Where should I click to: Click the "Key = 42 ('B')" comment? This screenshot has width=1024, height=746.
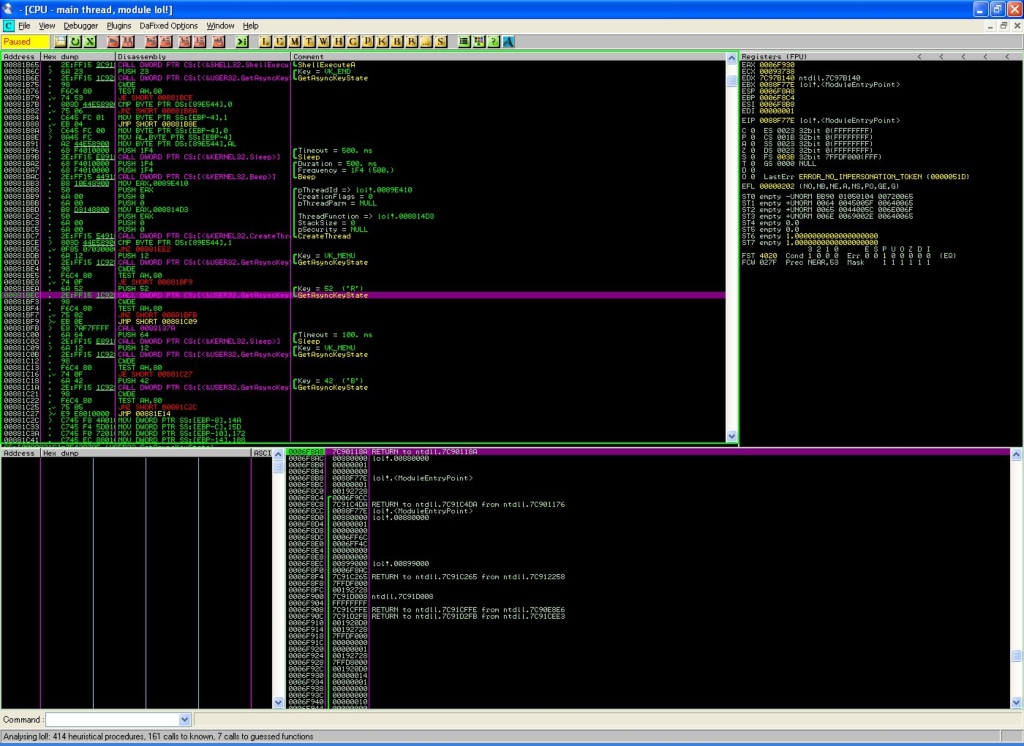coord(330,381)
